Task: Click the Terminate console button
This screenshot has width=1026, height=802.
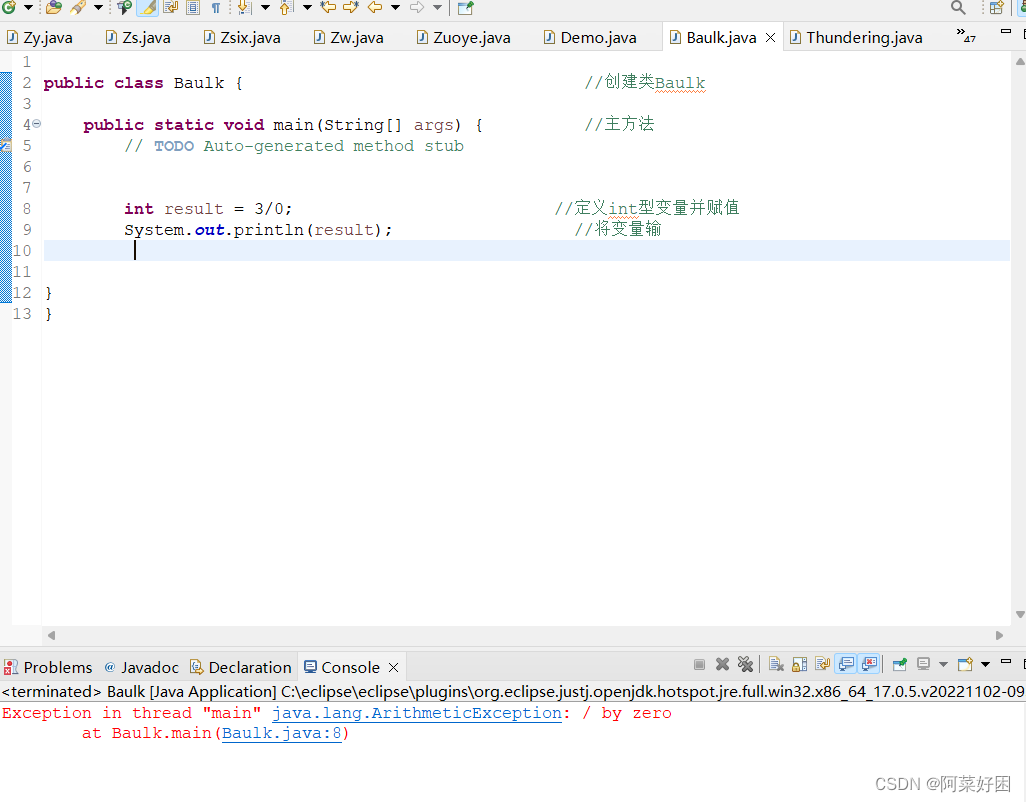Action: (x=699, y=665)
